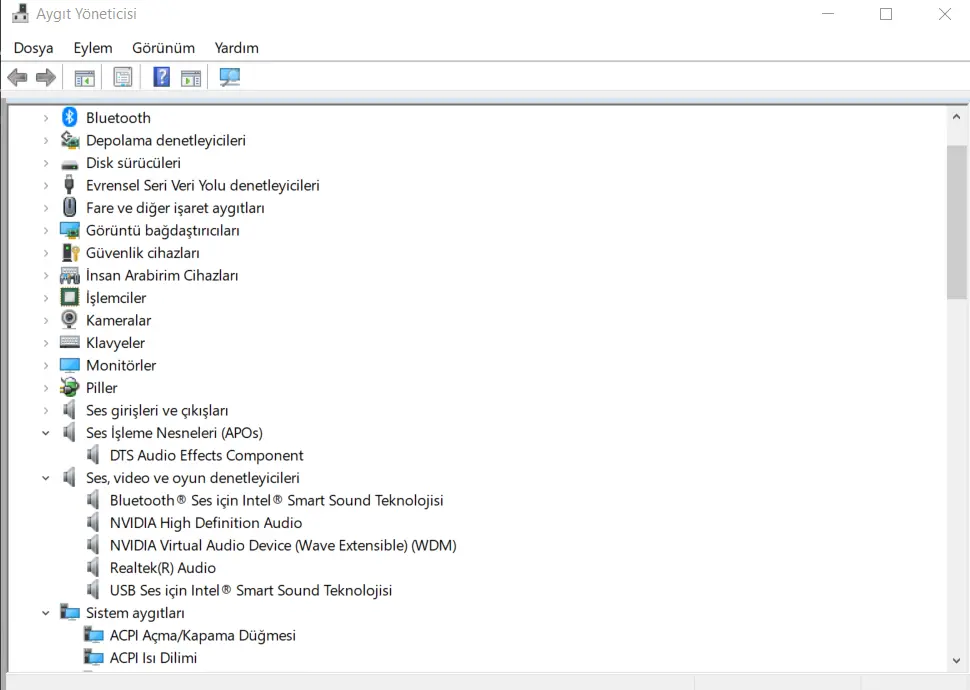Click the show/hide console tree toolbar icon
Screen dimensions: 970x690
(85, 78)
